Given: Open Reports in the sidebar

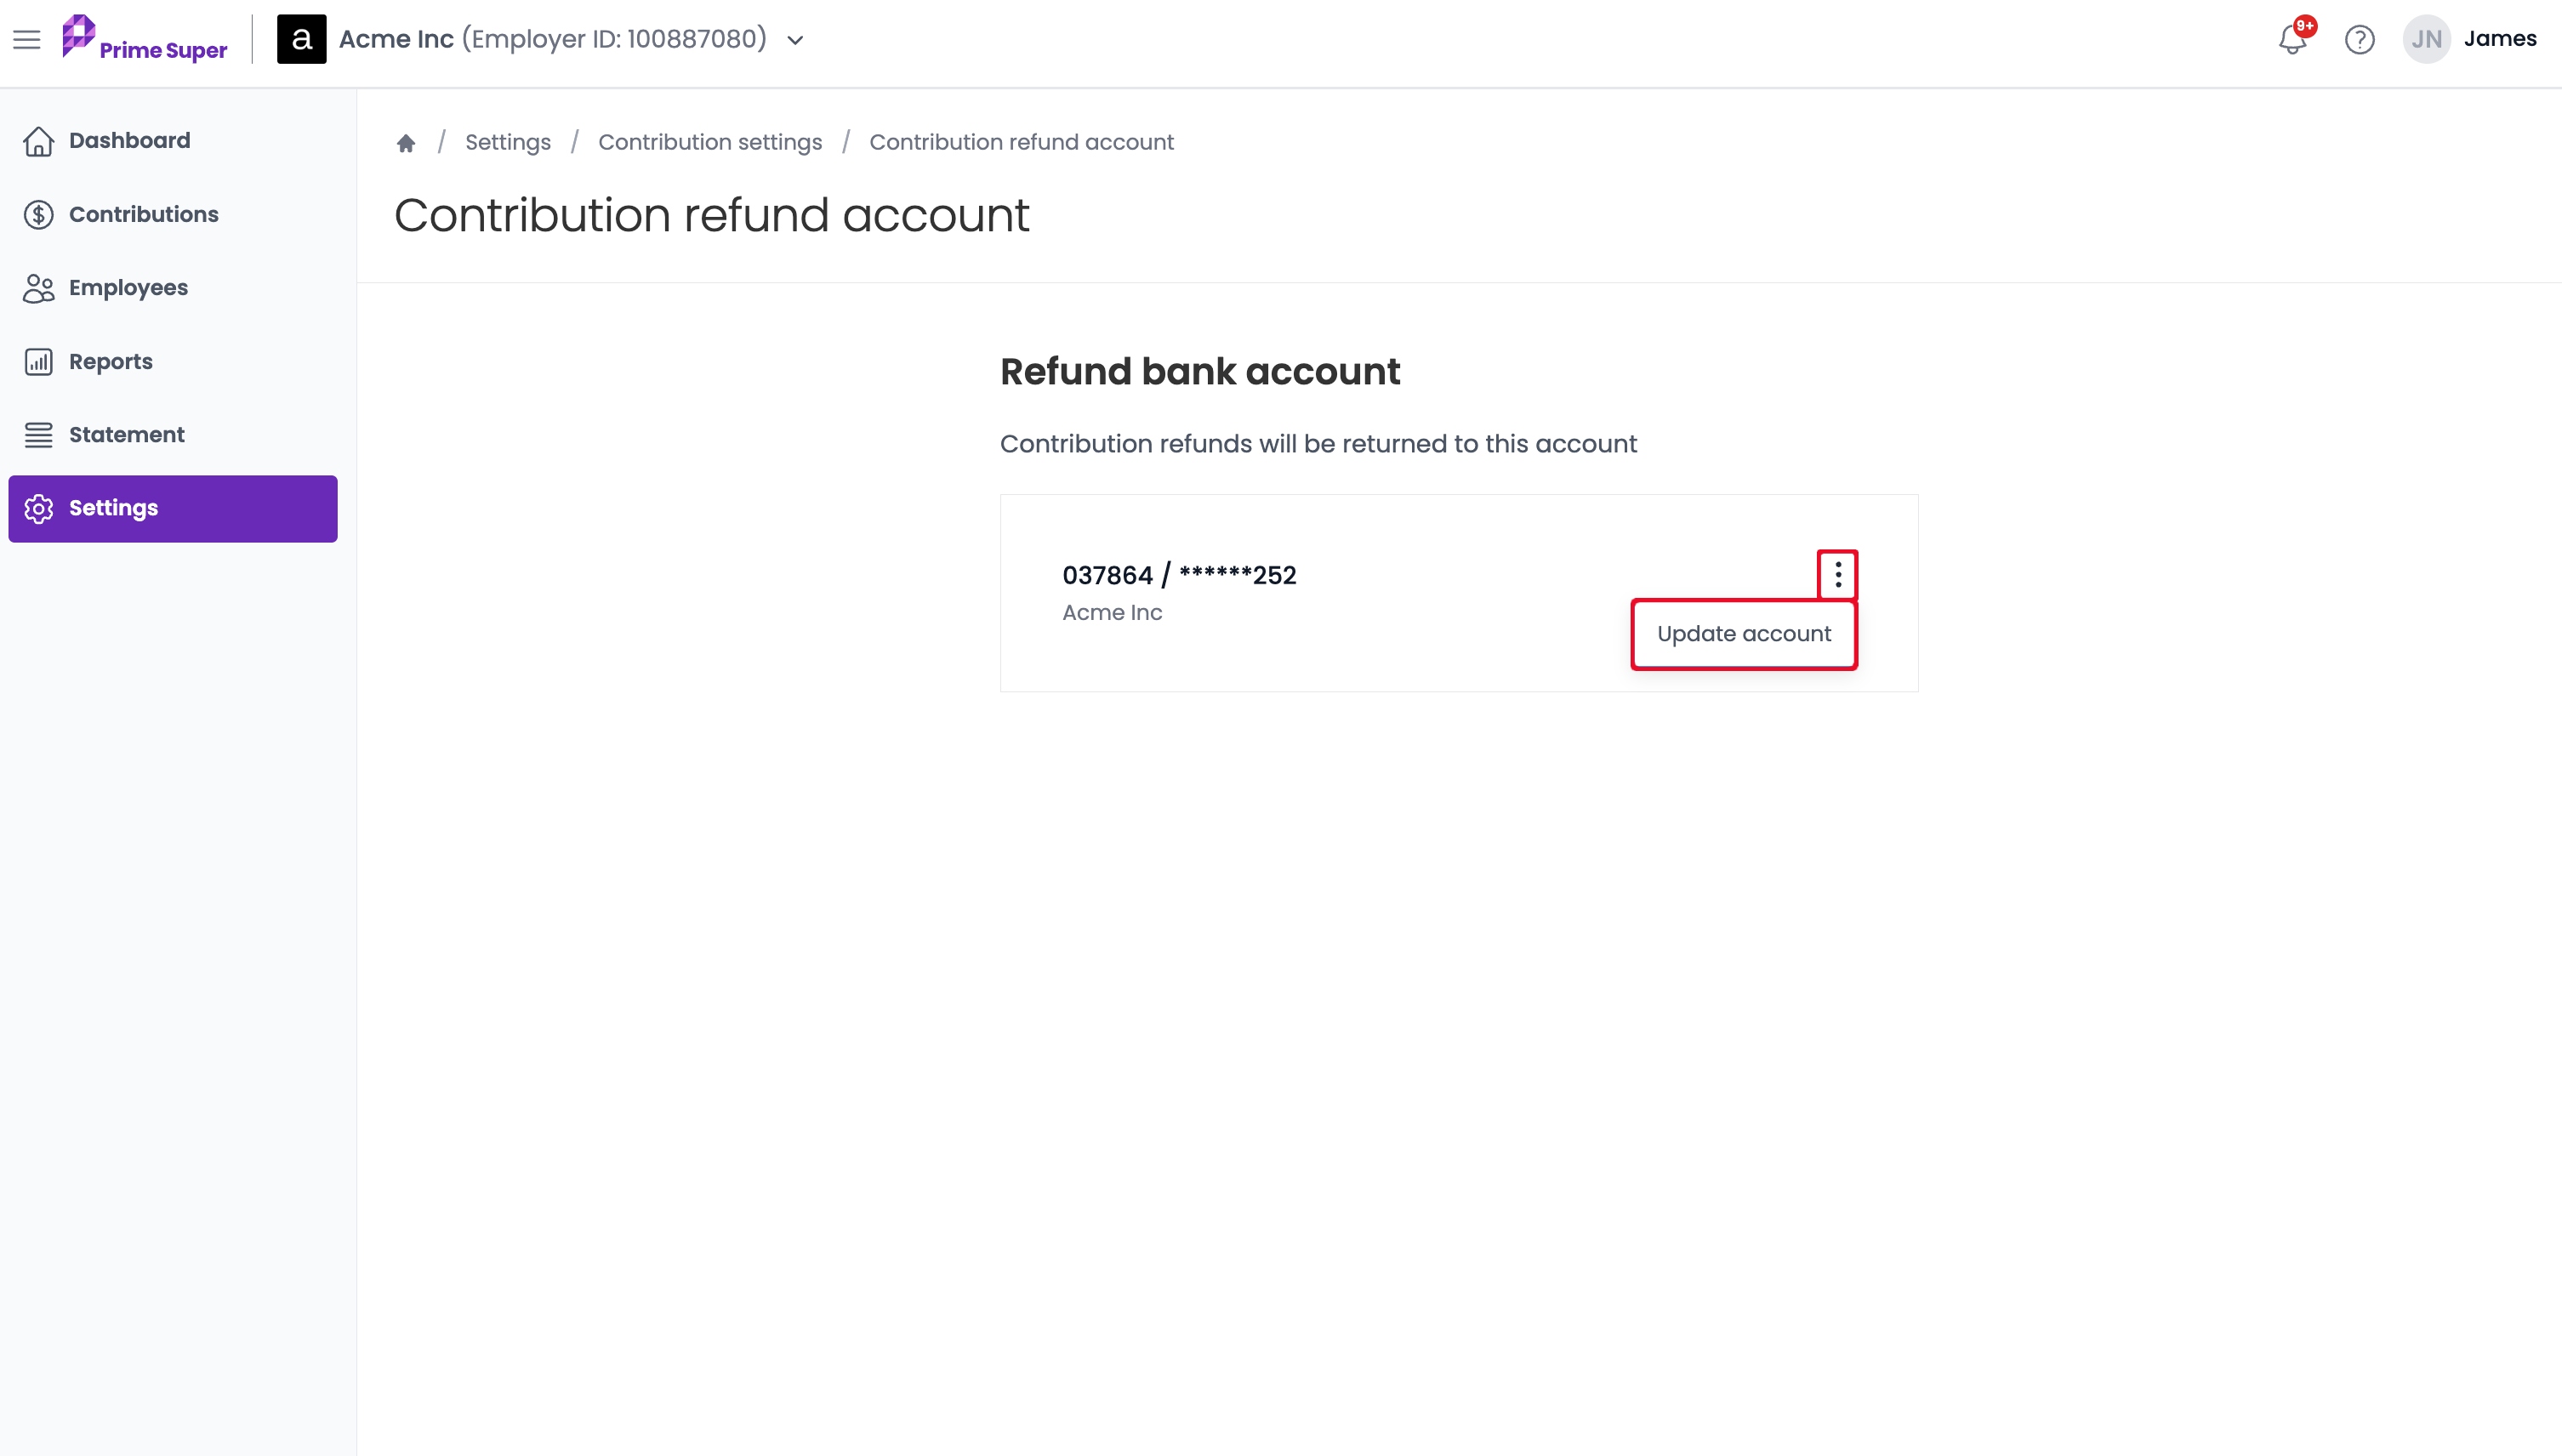Looking at the screenshot, I should (173, 361).
